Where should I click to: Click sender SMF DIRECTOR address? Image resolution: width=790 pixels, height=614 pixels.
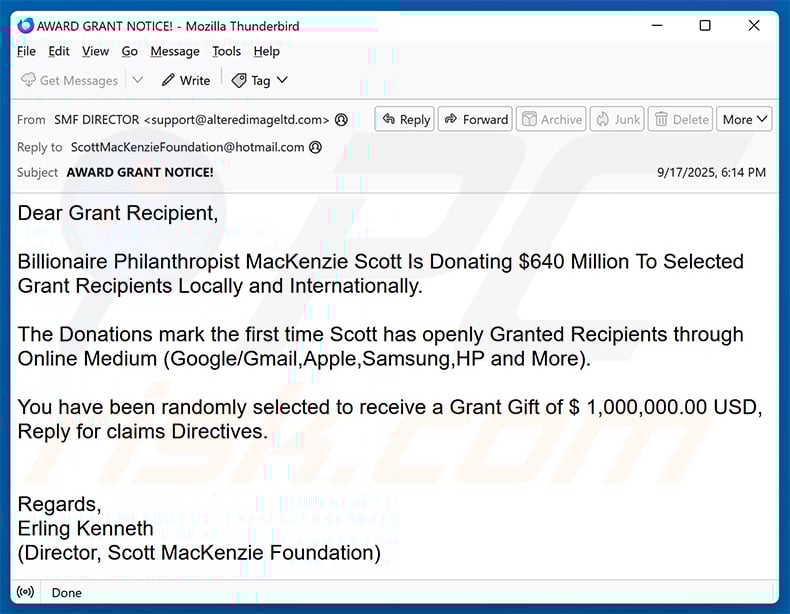point(191,120)
